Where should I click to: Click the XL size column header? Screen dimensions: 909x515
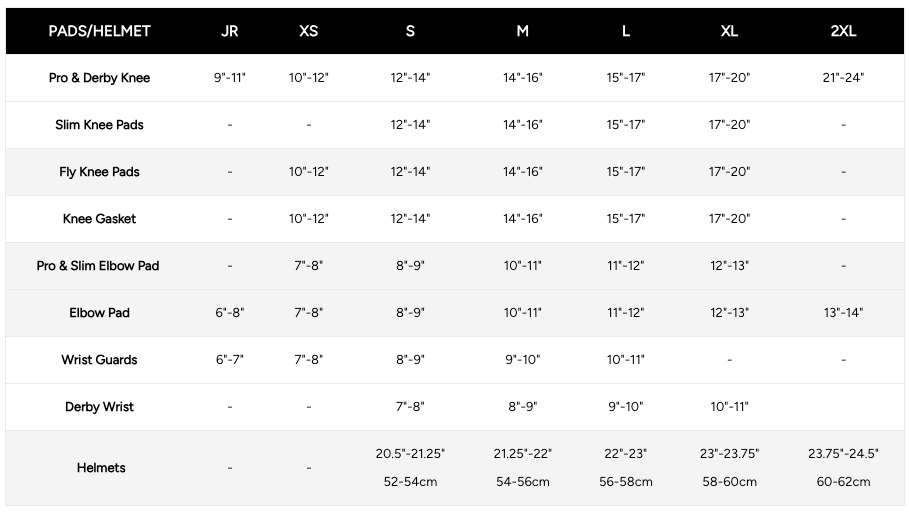(729, 31)
